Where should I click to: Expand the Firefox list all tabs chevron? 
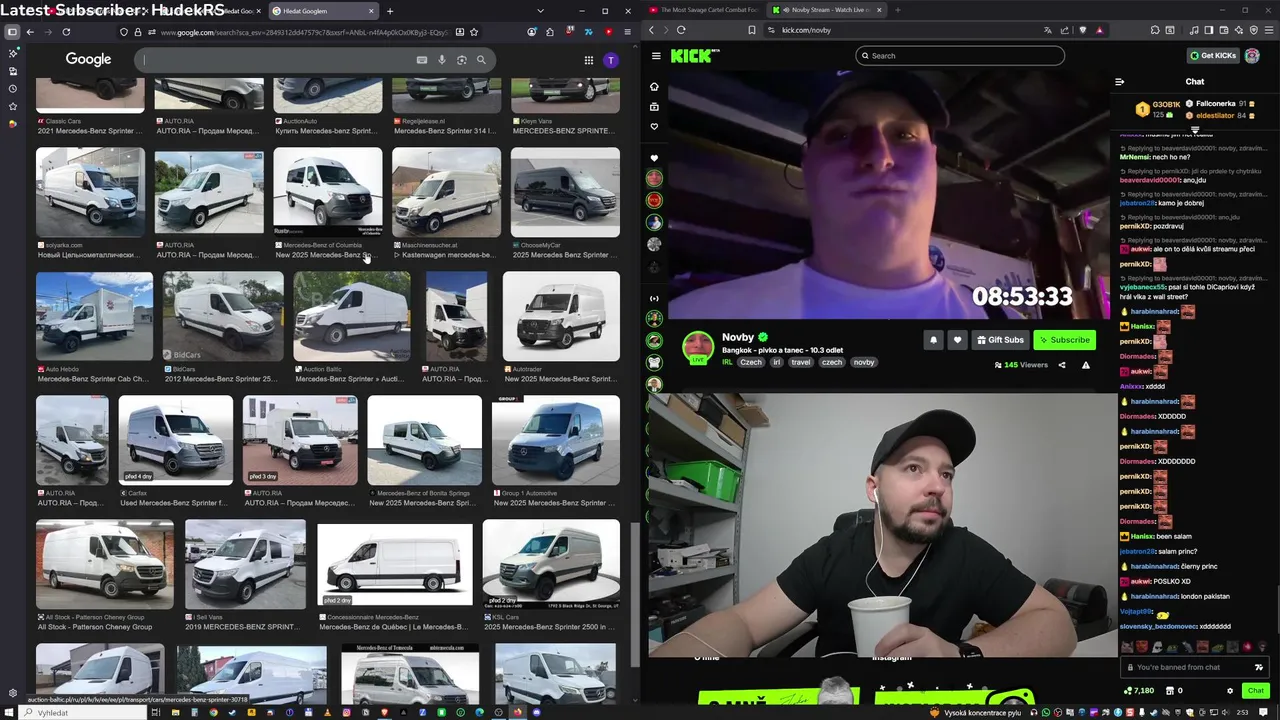[x=541, y=11]
